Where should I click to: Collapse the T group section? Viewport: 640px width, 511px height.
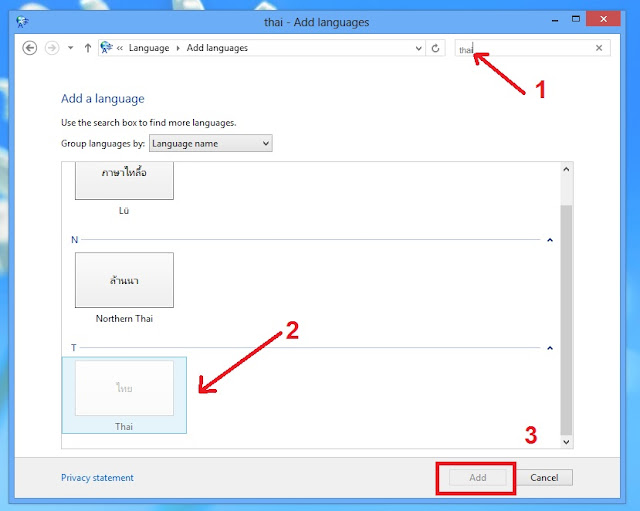pos(550,348)
